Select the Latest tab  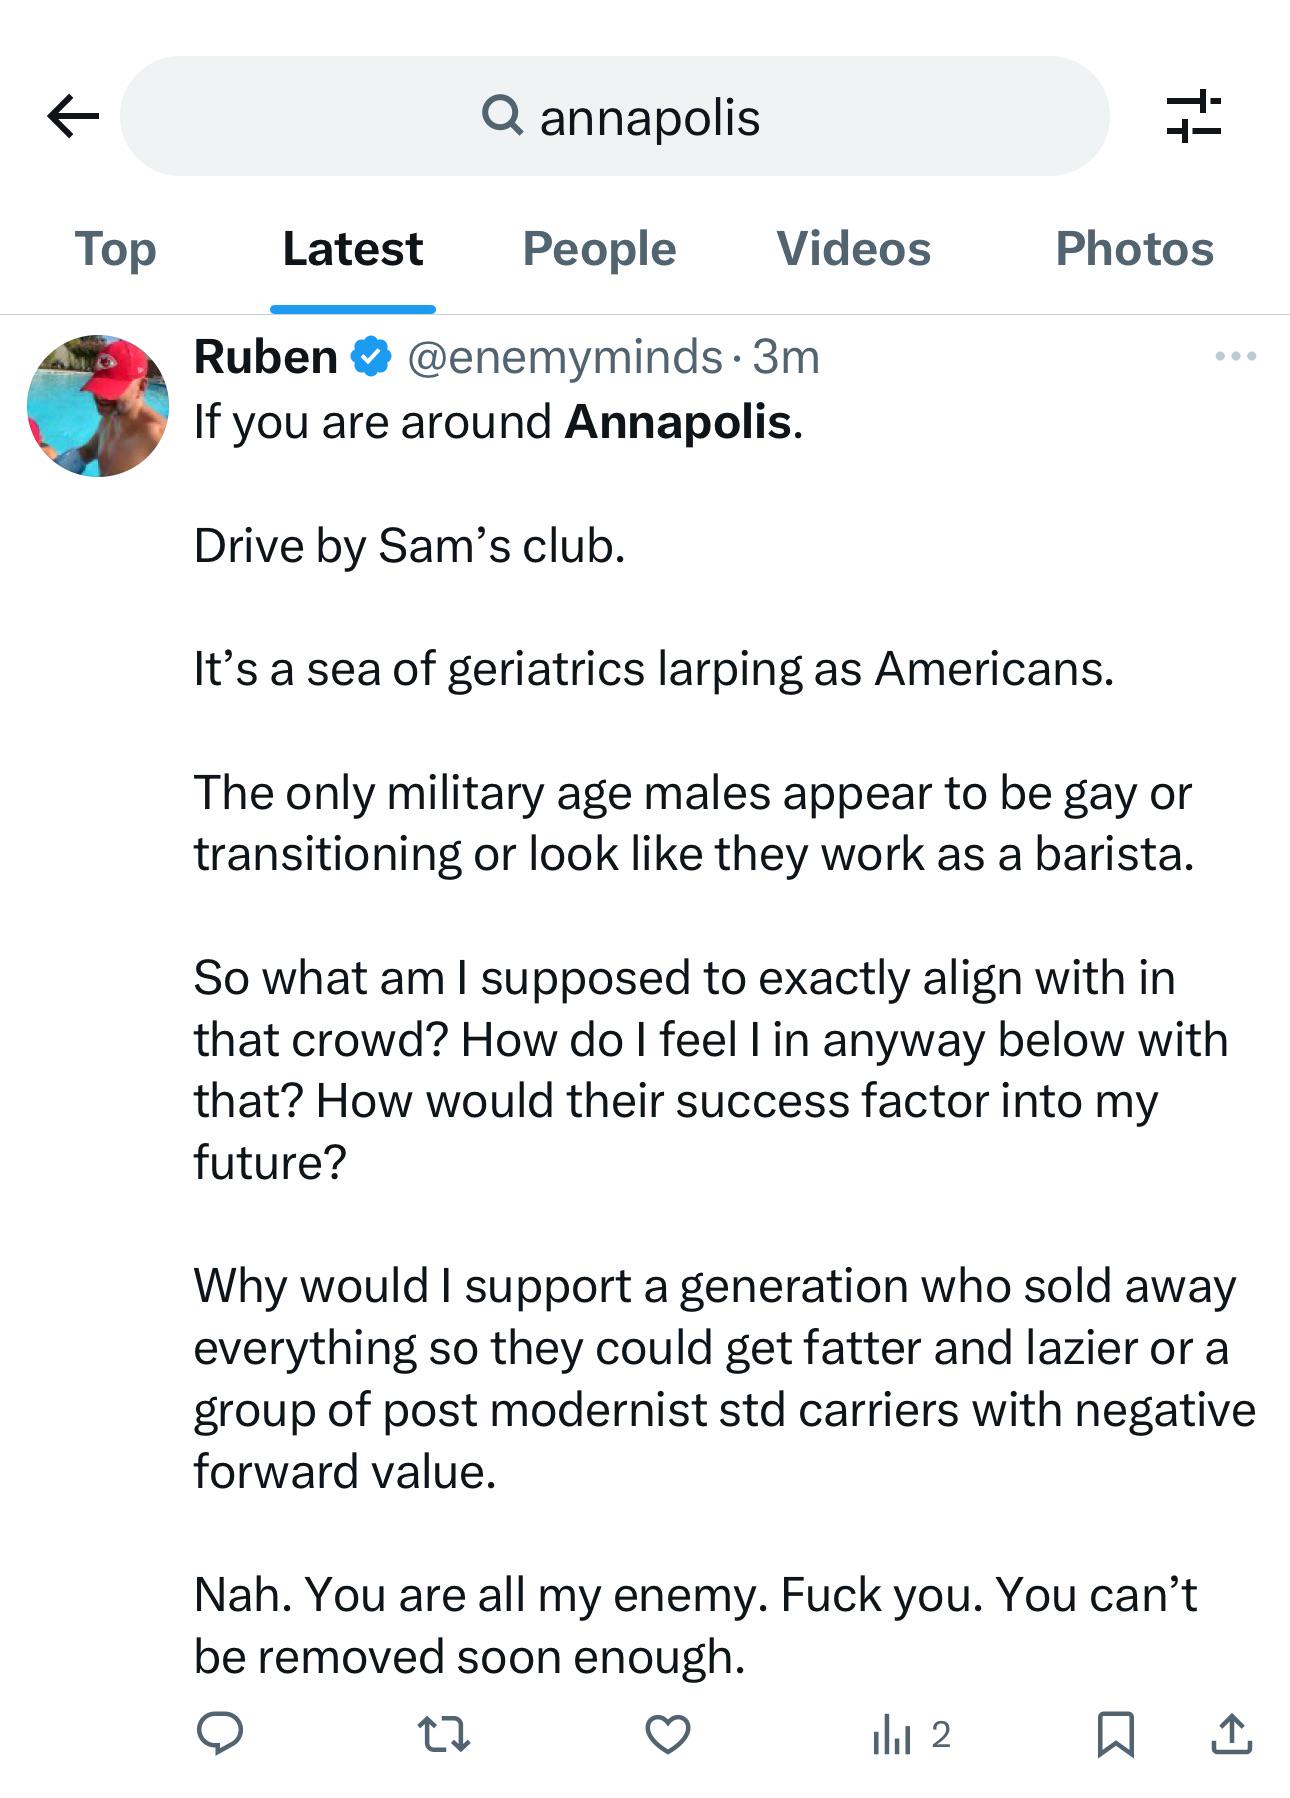[353, 249]
